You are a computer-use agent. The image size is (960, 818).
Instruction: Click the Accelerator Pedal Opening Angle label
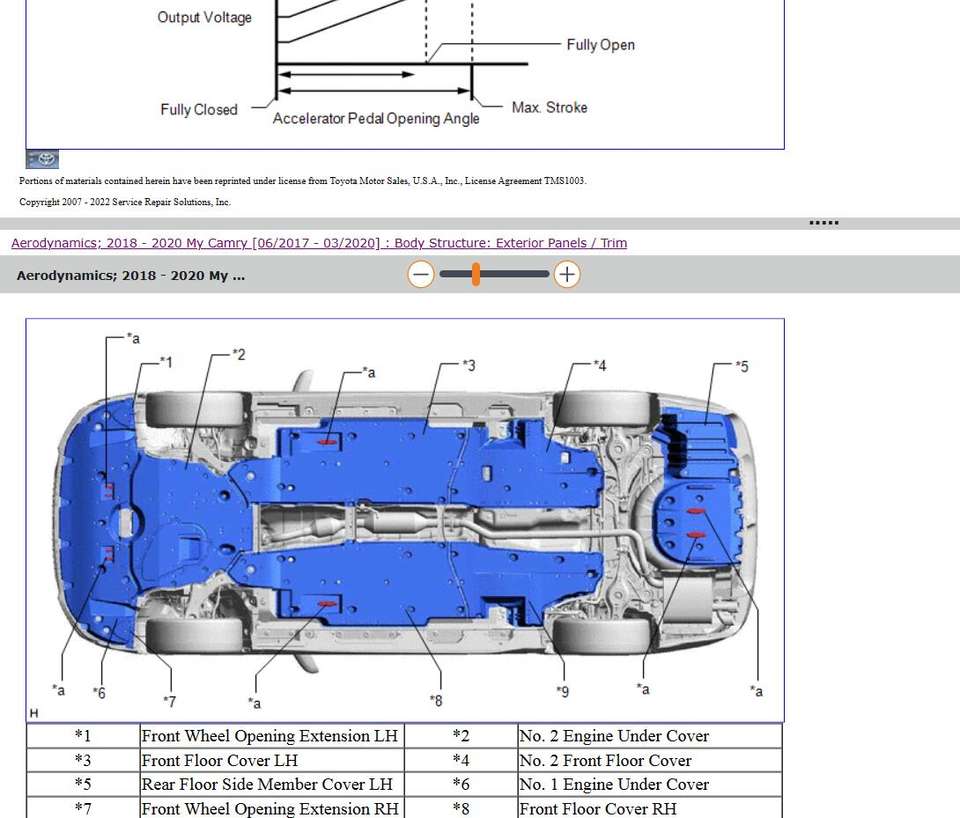376,118
